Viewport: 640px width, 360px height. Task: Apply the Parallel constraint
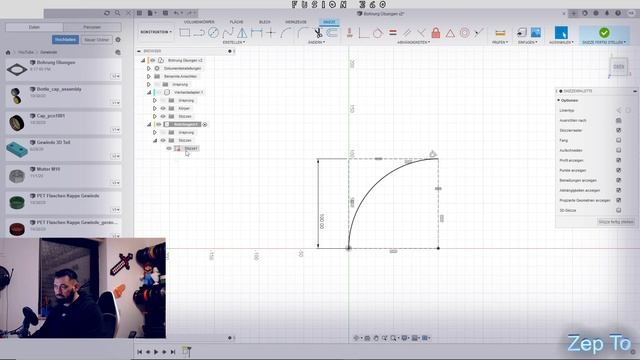(407, 33)
